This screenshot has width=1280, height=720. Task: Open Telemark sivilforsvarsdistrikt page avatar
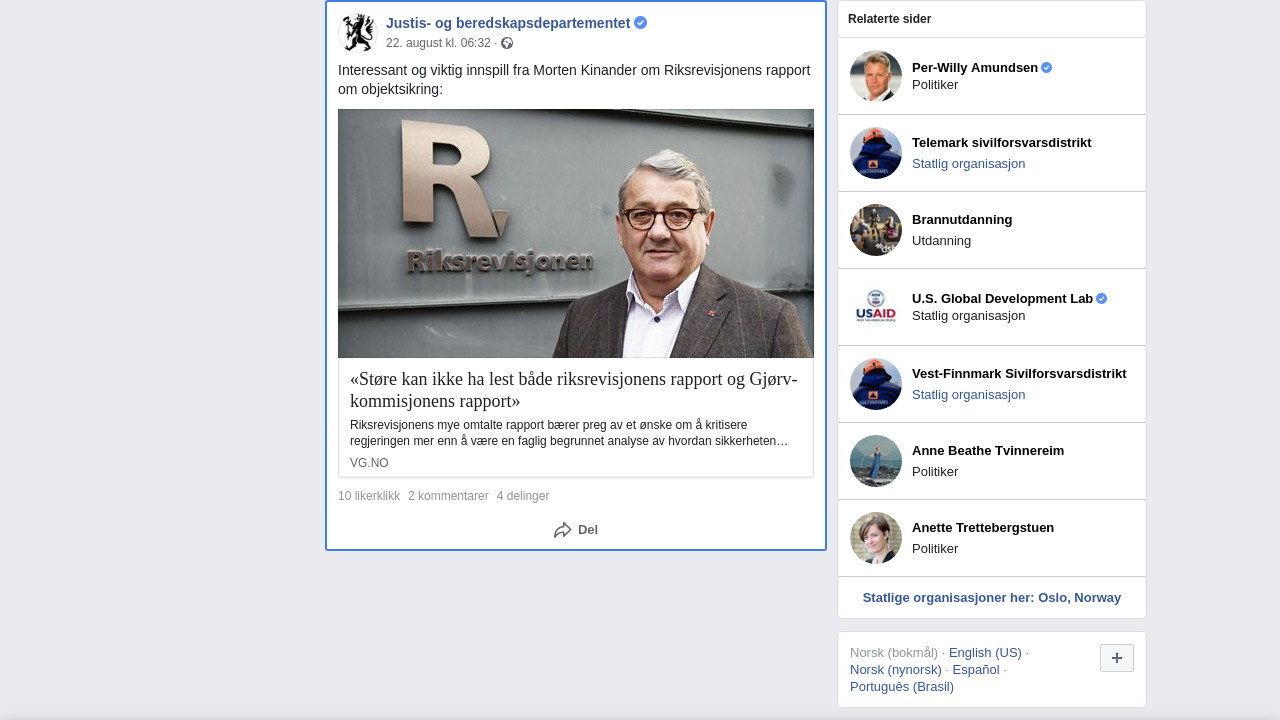point(876,153)
